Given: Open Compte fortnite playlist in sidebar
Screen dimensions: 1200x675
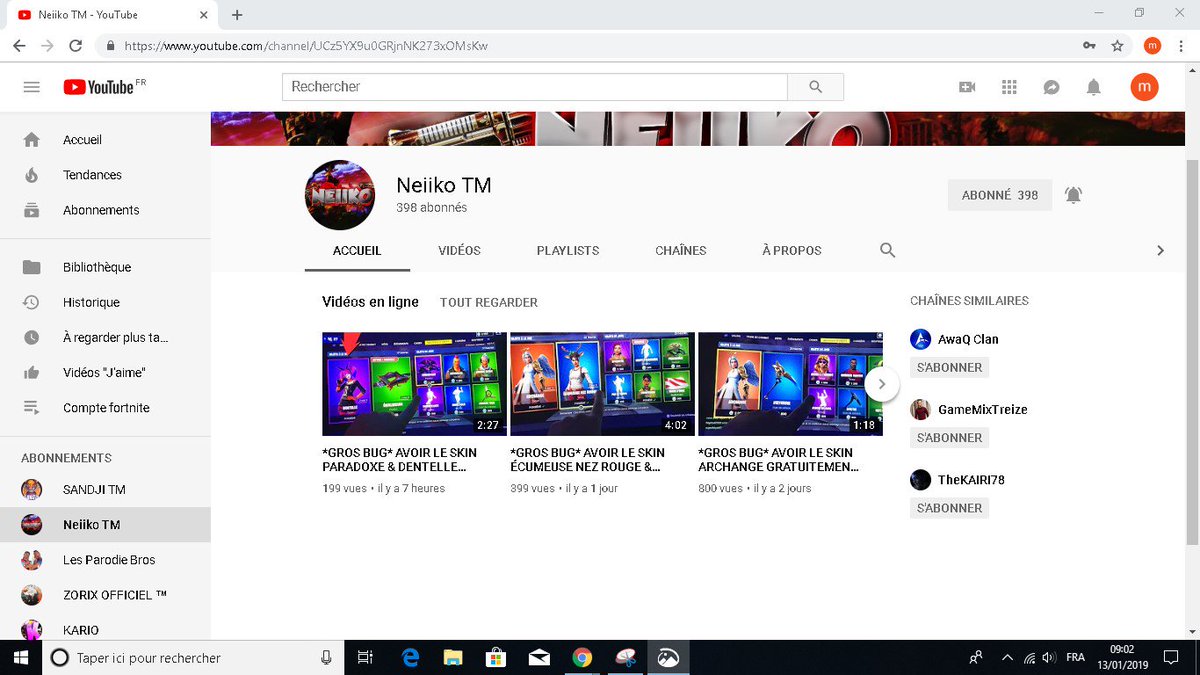Looking at the screenshot, I should point(105,408).
